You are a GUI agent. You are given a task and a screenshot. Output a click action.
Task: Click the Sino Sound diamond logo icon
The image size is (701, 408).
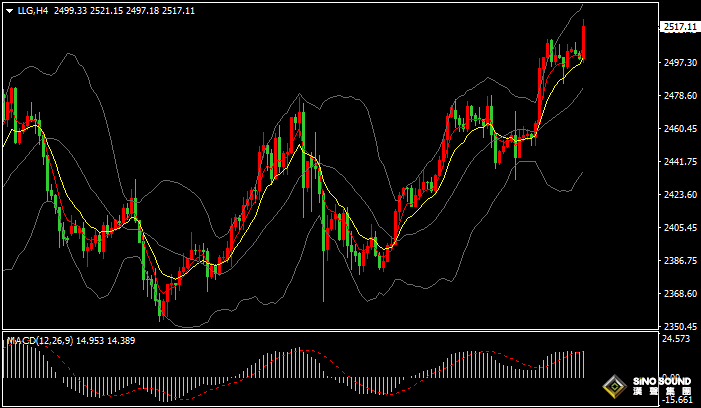click(x=615, y=388)
